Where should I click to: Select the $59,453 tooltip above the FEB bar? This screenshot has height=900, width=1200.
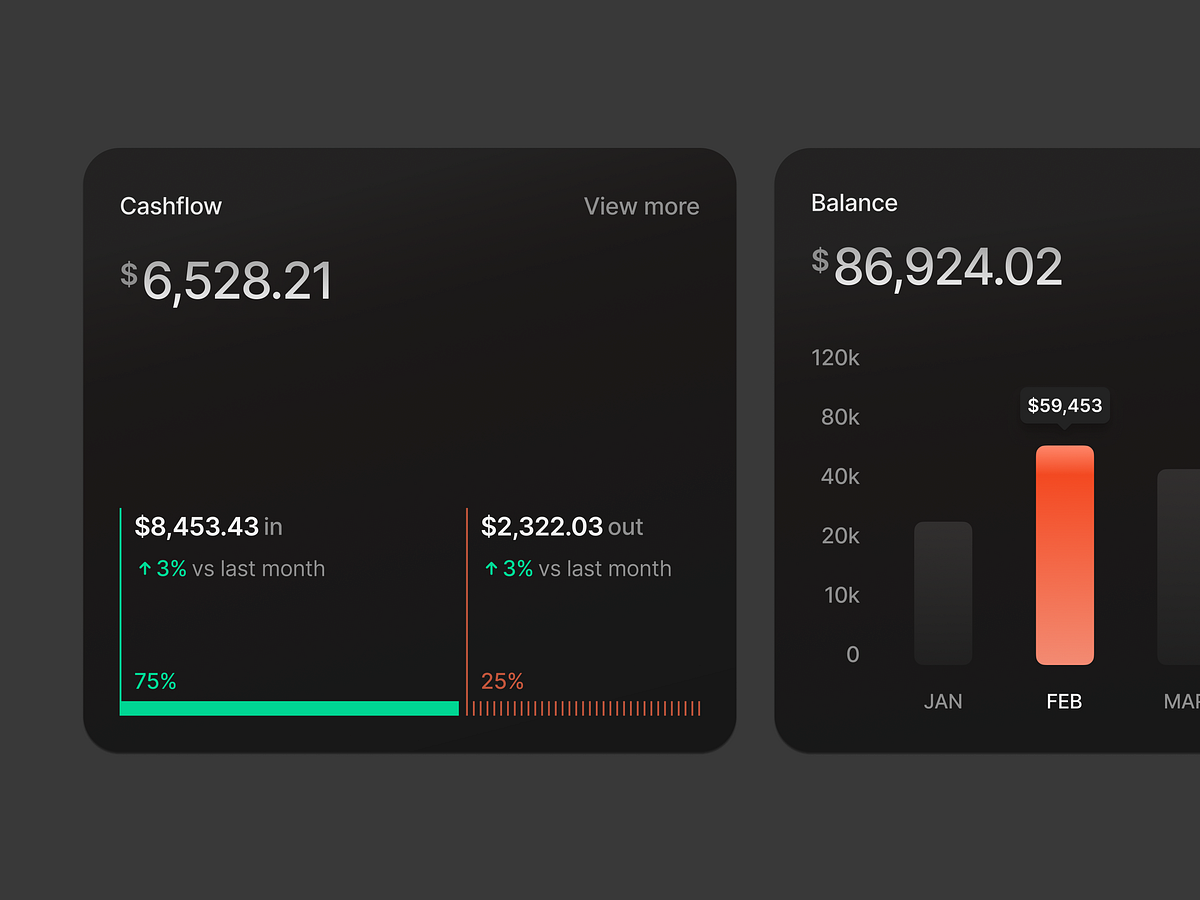1064,406
